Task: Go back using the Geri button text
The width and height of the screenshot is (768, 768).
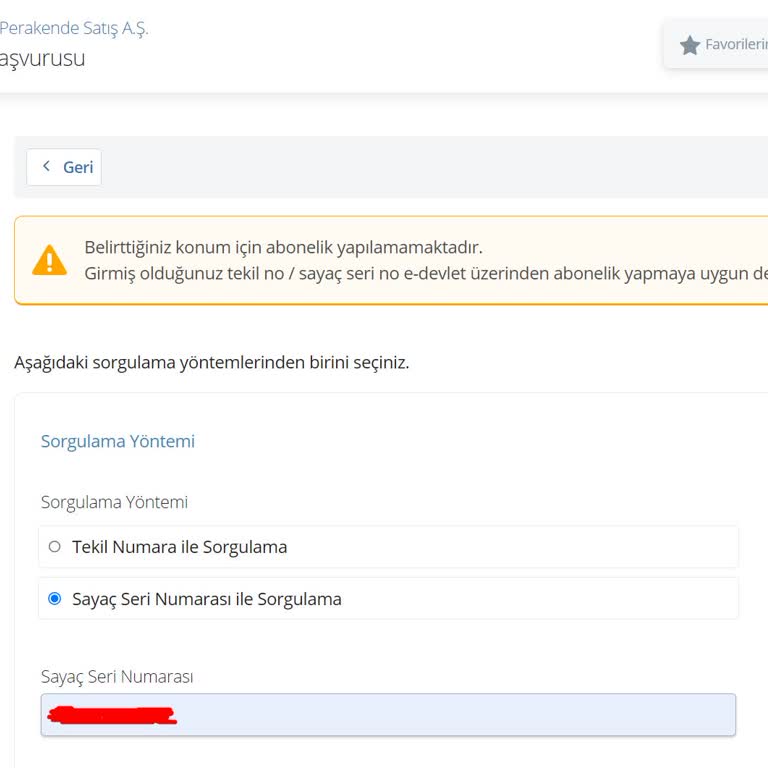Action: coord(78,167)
